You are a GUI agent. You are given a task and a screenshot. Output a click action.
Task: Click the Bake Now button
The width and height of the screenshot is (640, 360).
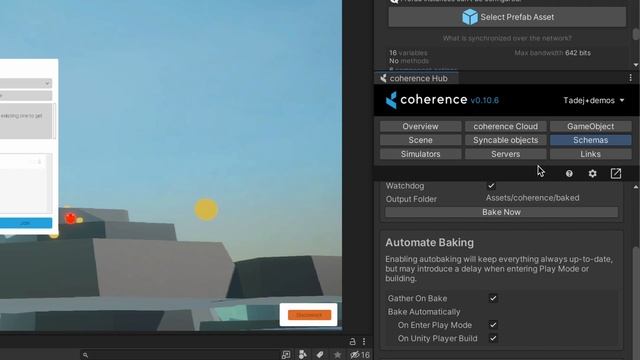501,212
